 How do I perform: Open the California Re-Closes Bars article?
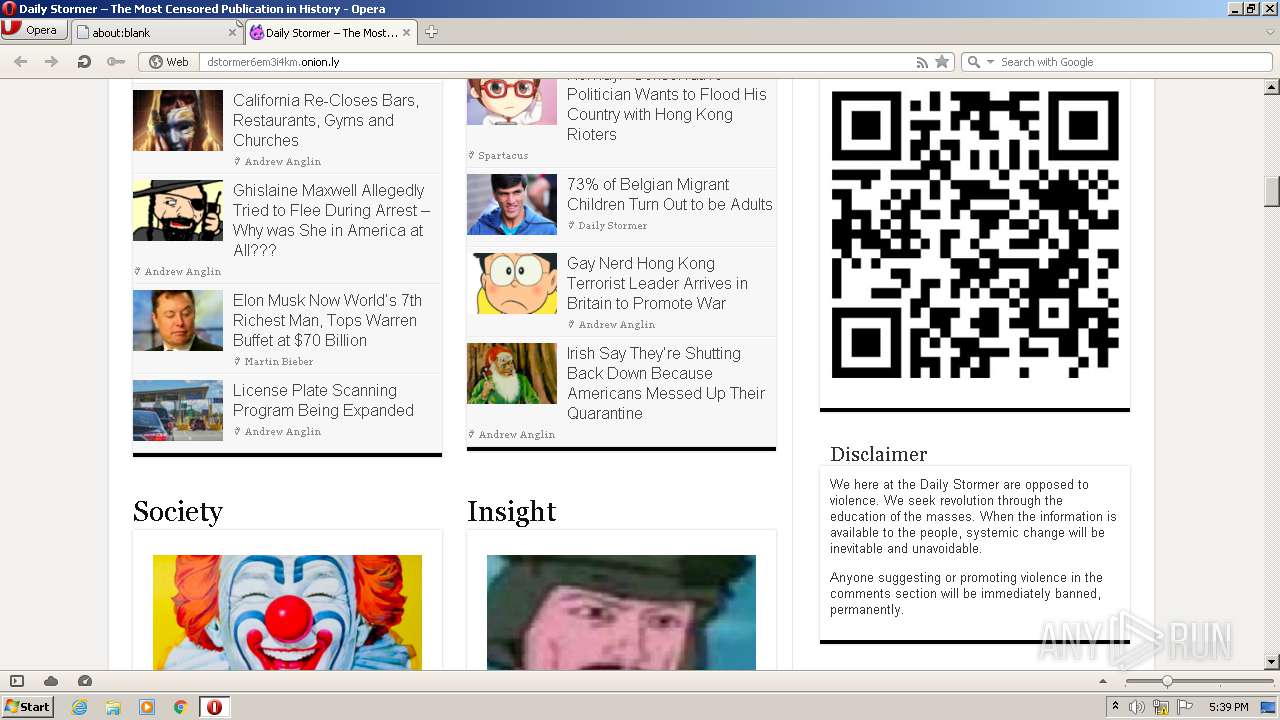pyautogui.click(x=326, y=120)
